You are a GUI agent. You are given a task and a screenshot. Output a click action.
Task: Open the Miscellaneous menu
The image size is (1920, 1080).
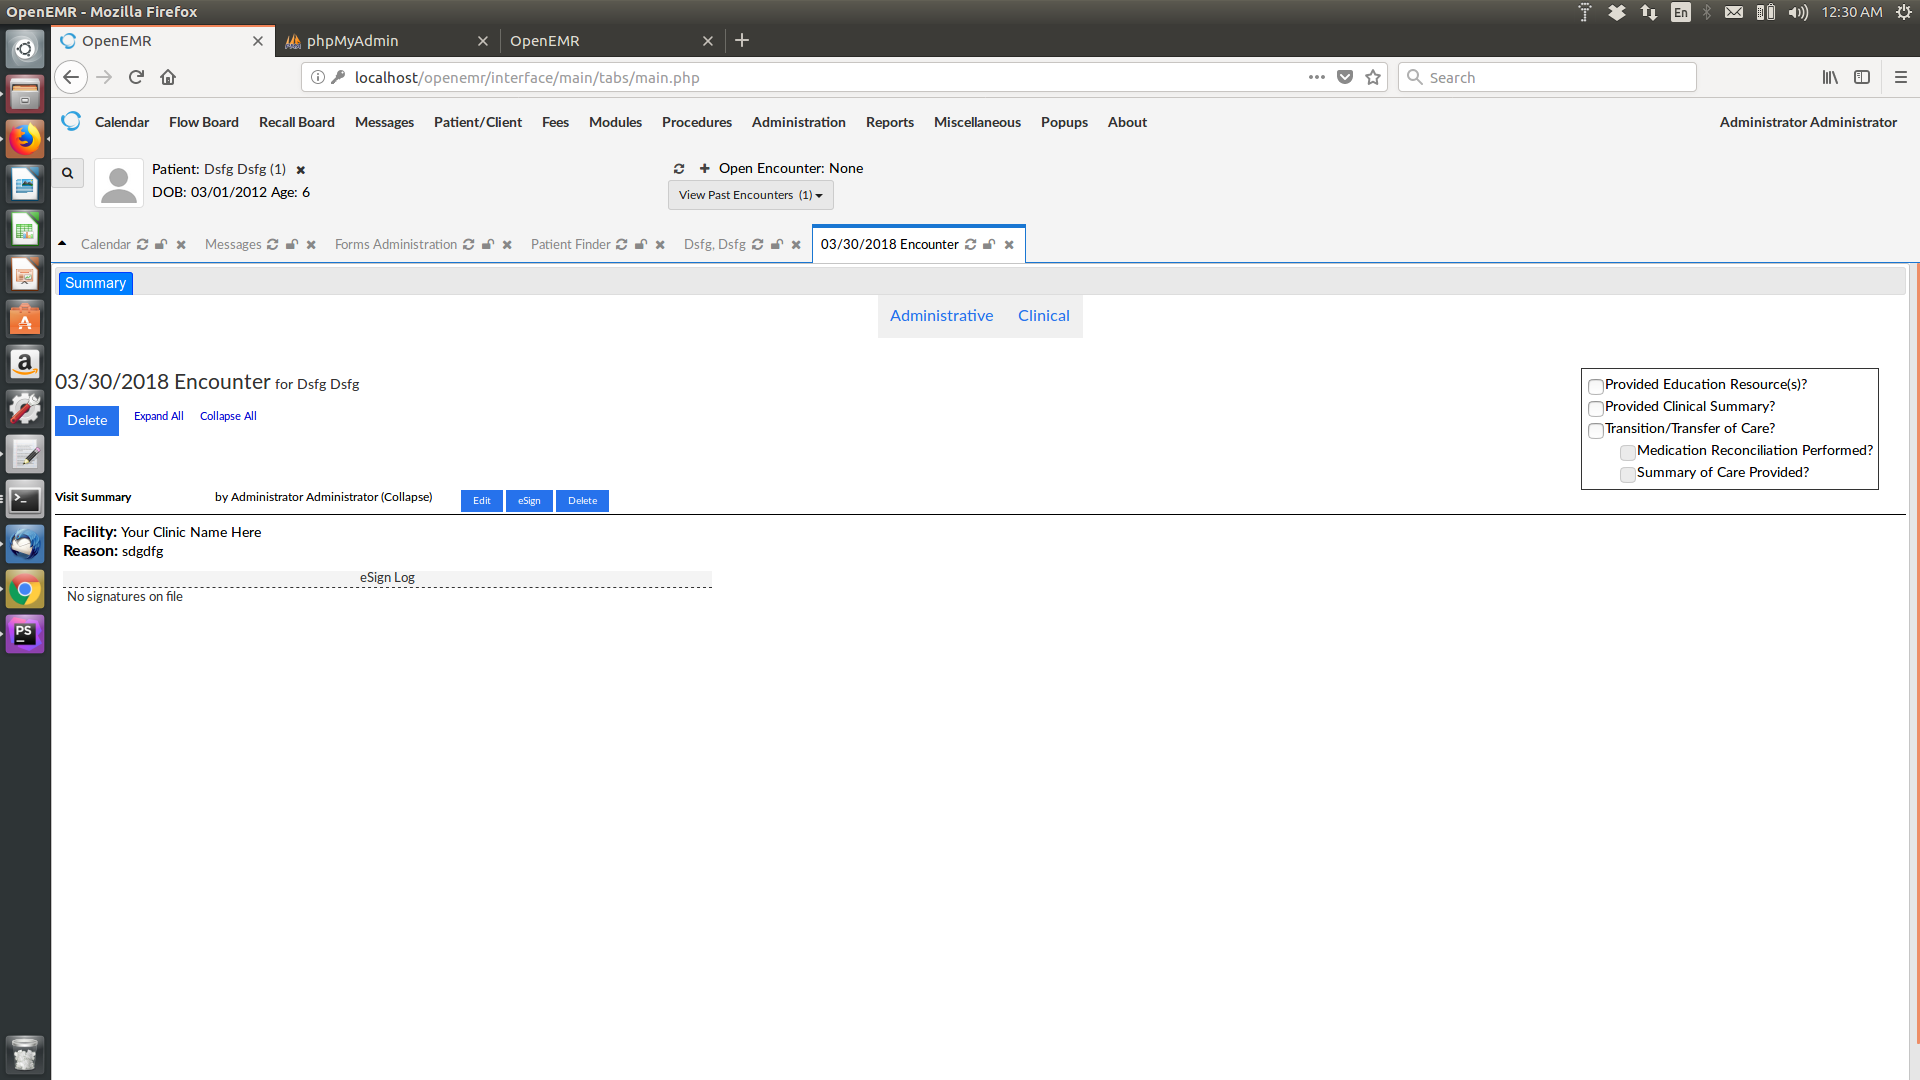(x=977, y=122)
